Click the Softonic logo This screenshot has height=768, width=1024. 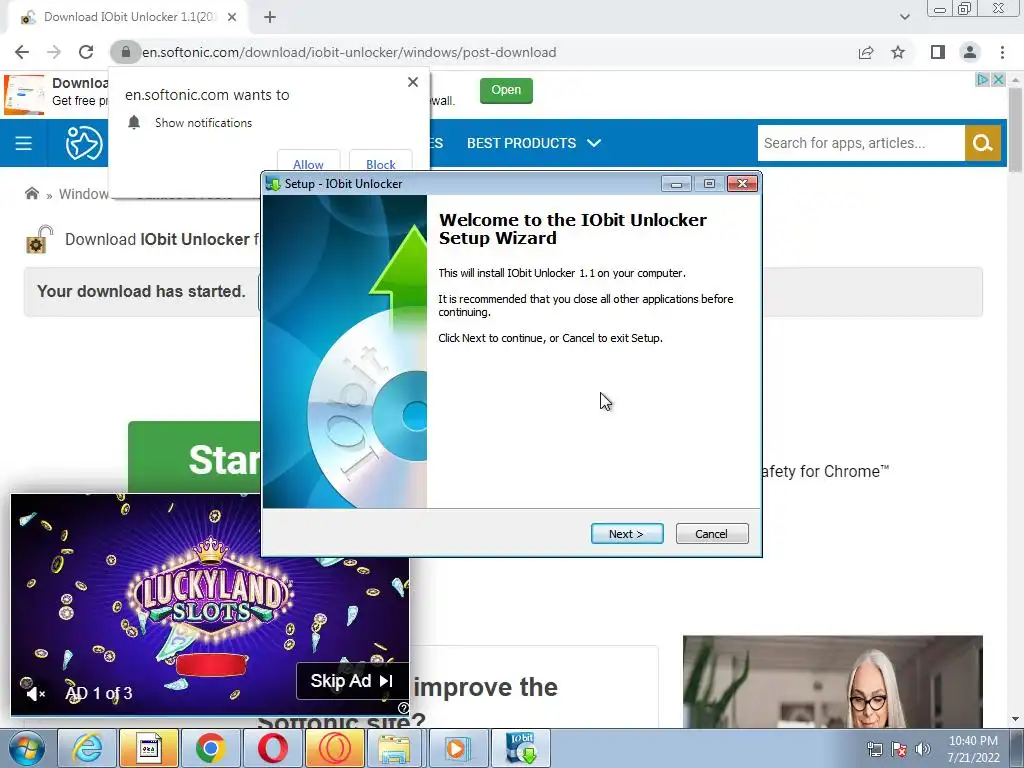pyautogui.click(x=84, y=143)
